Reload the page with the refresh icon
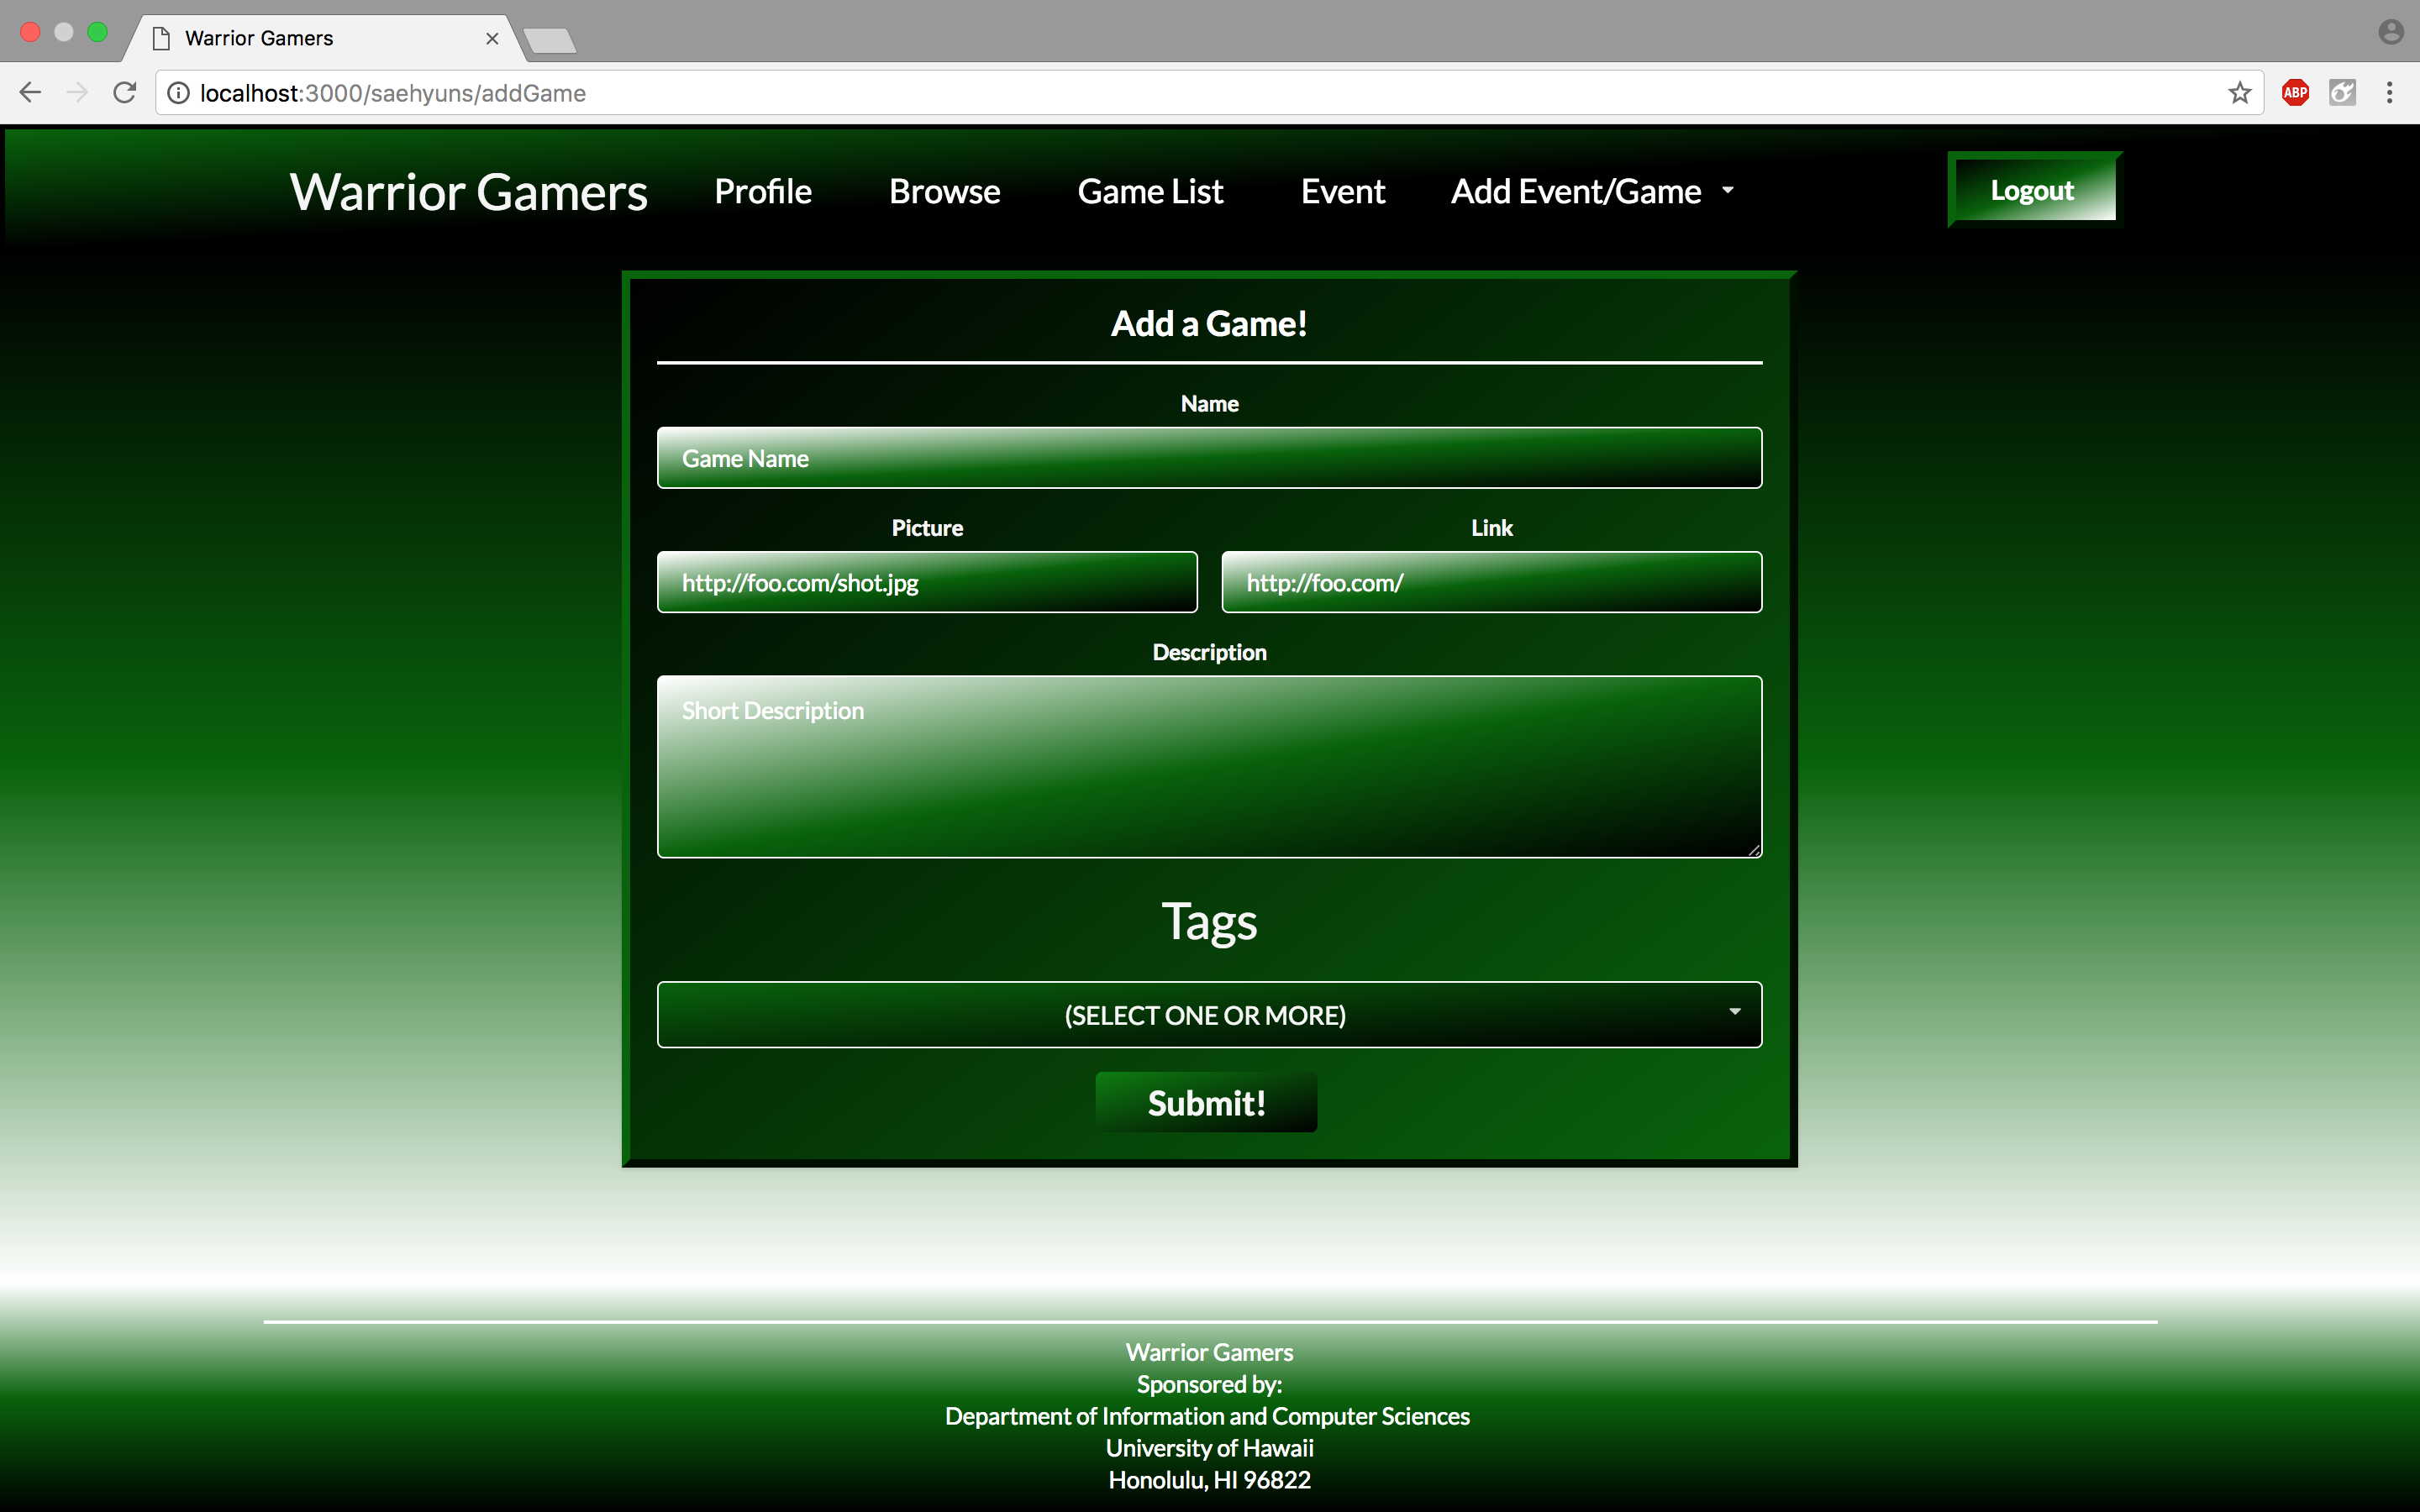The width and height of the screenshot is (2420, 1512). tap(125, 93)
